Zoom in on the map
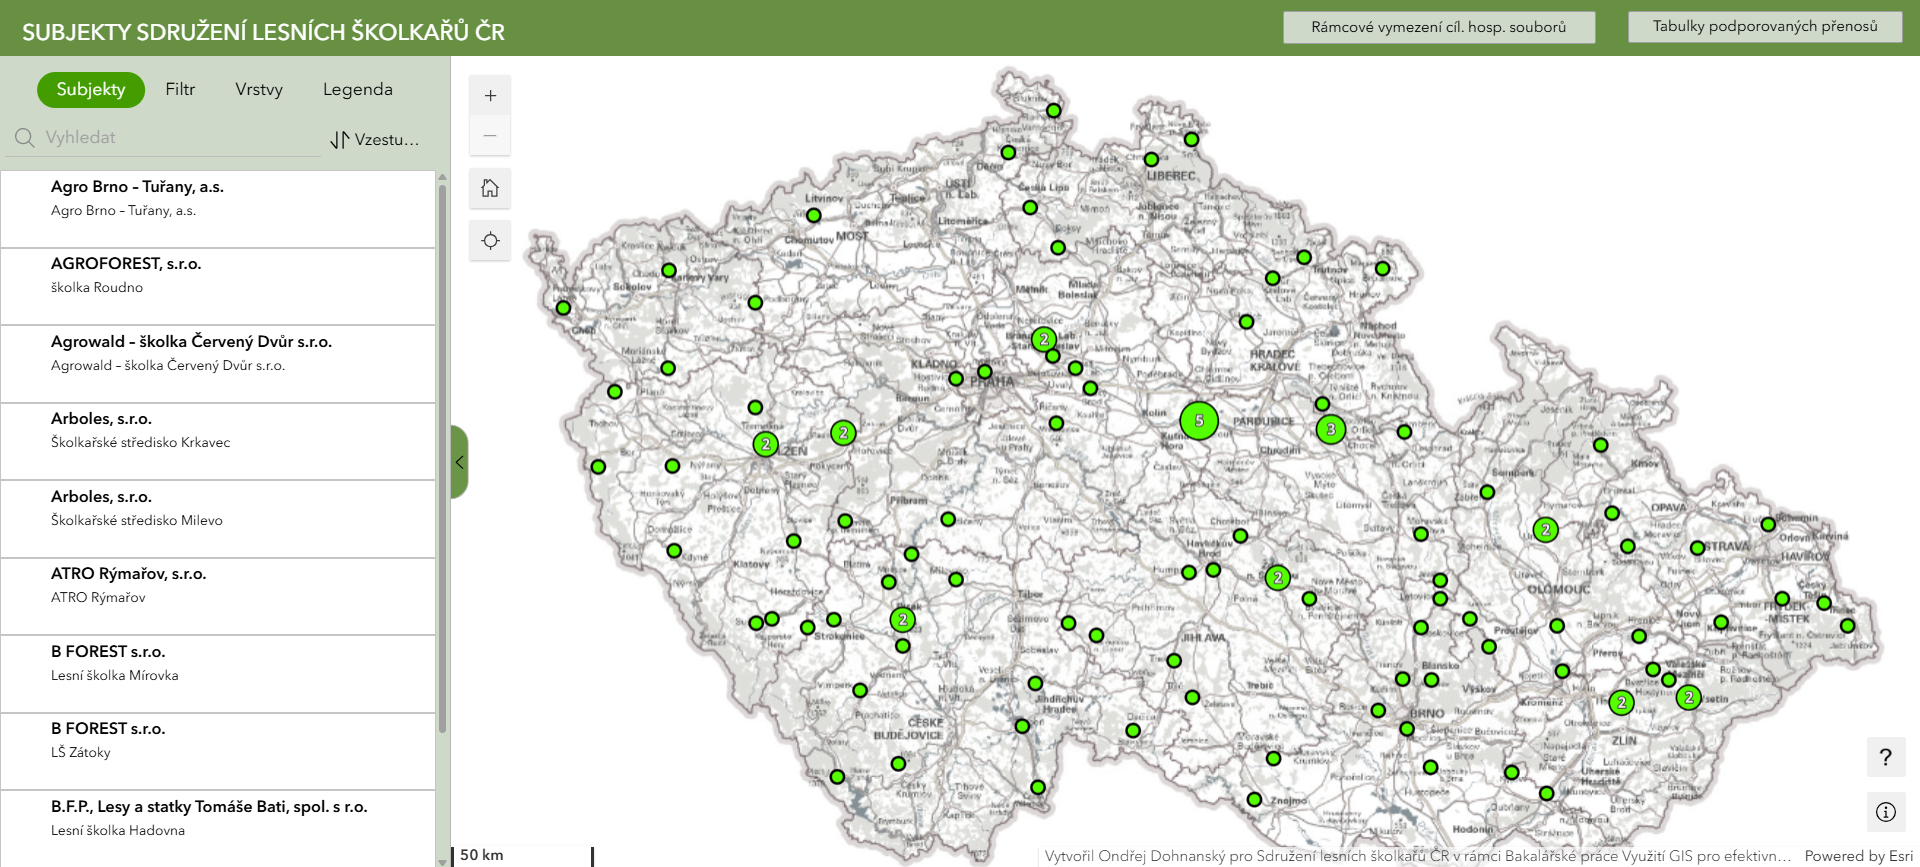This screenshot has width=1920, height=867. pyautogui.click(x=490, y=96)
